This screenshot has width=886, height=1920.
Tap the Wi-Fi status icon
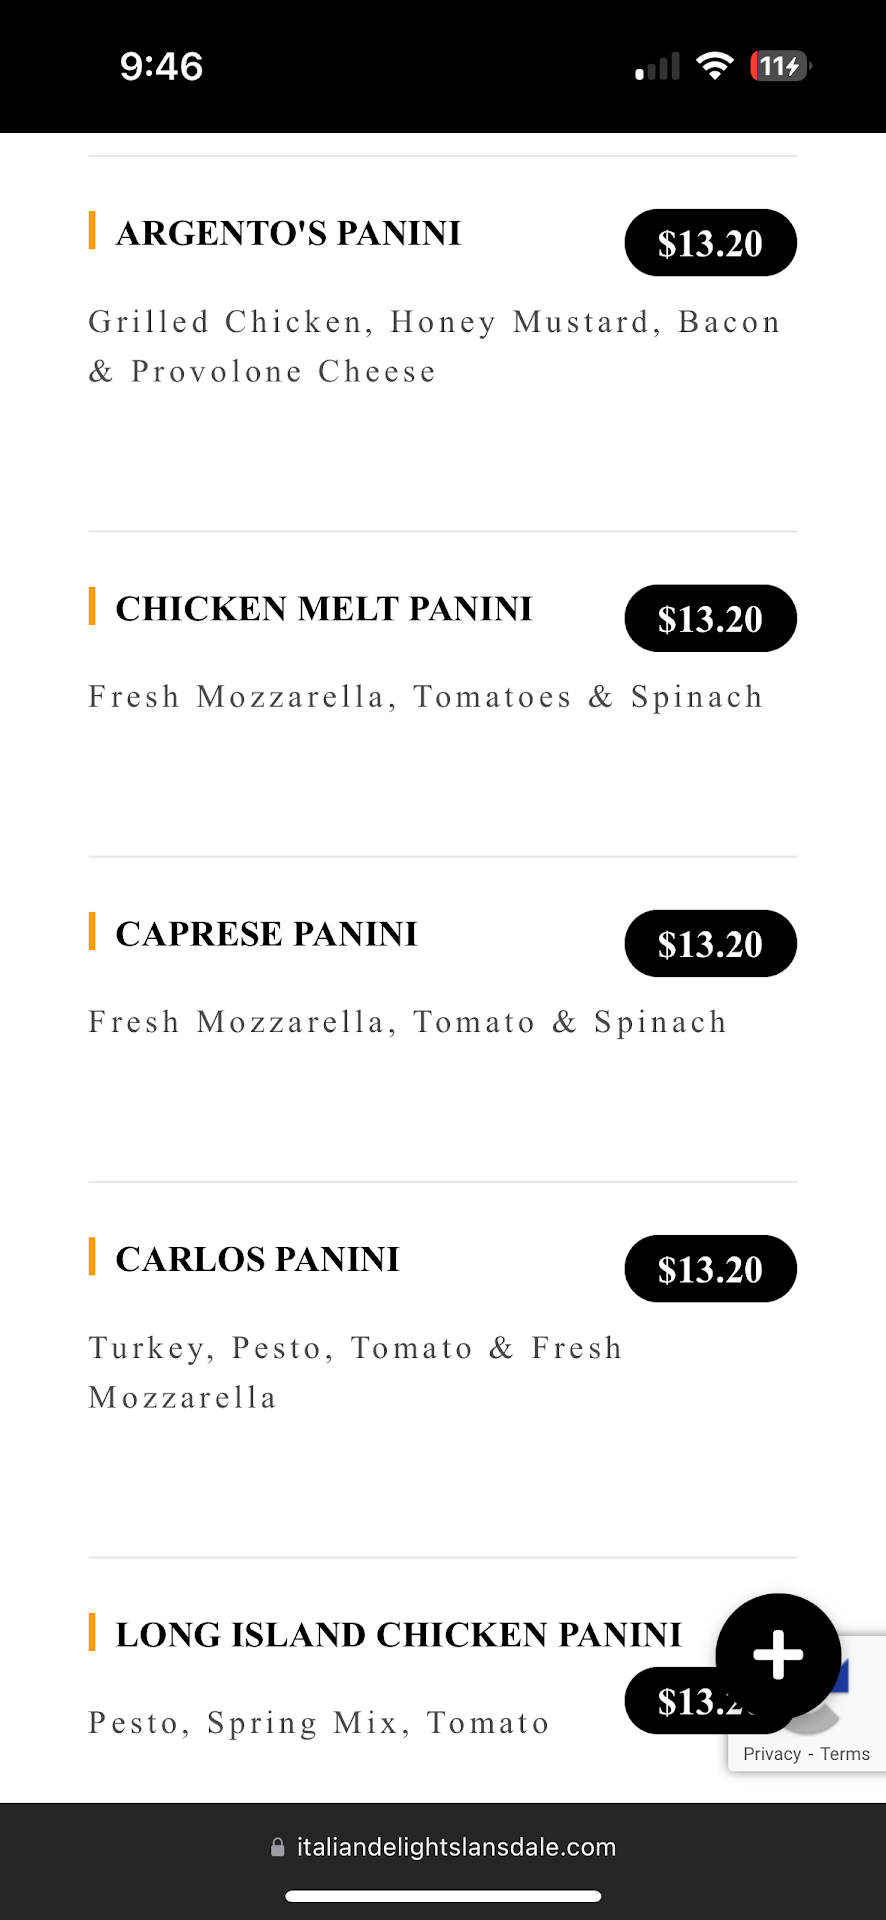[714, 66]
